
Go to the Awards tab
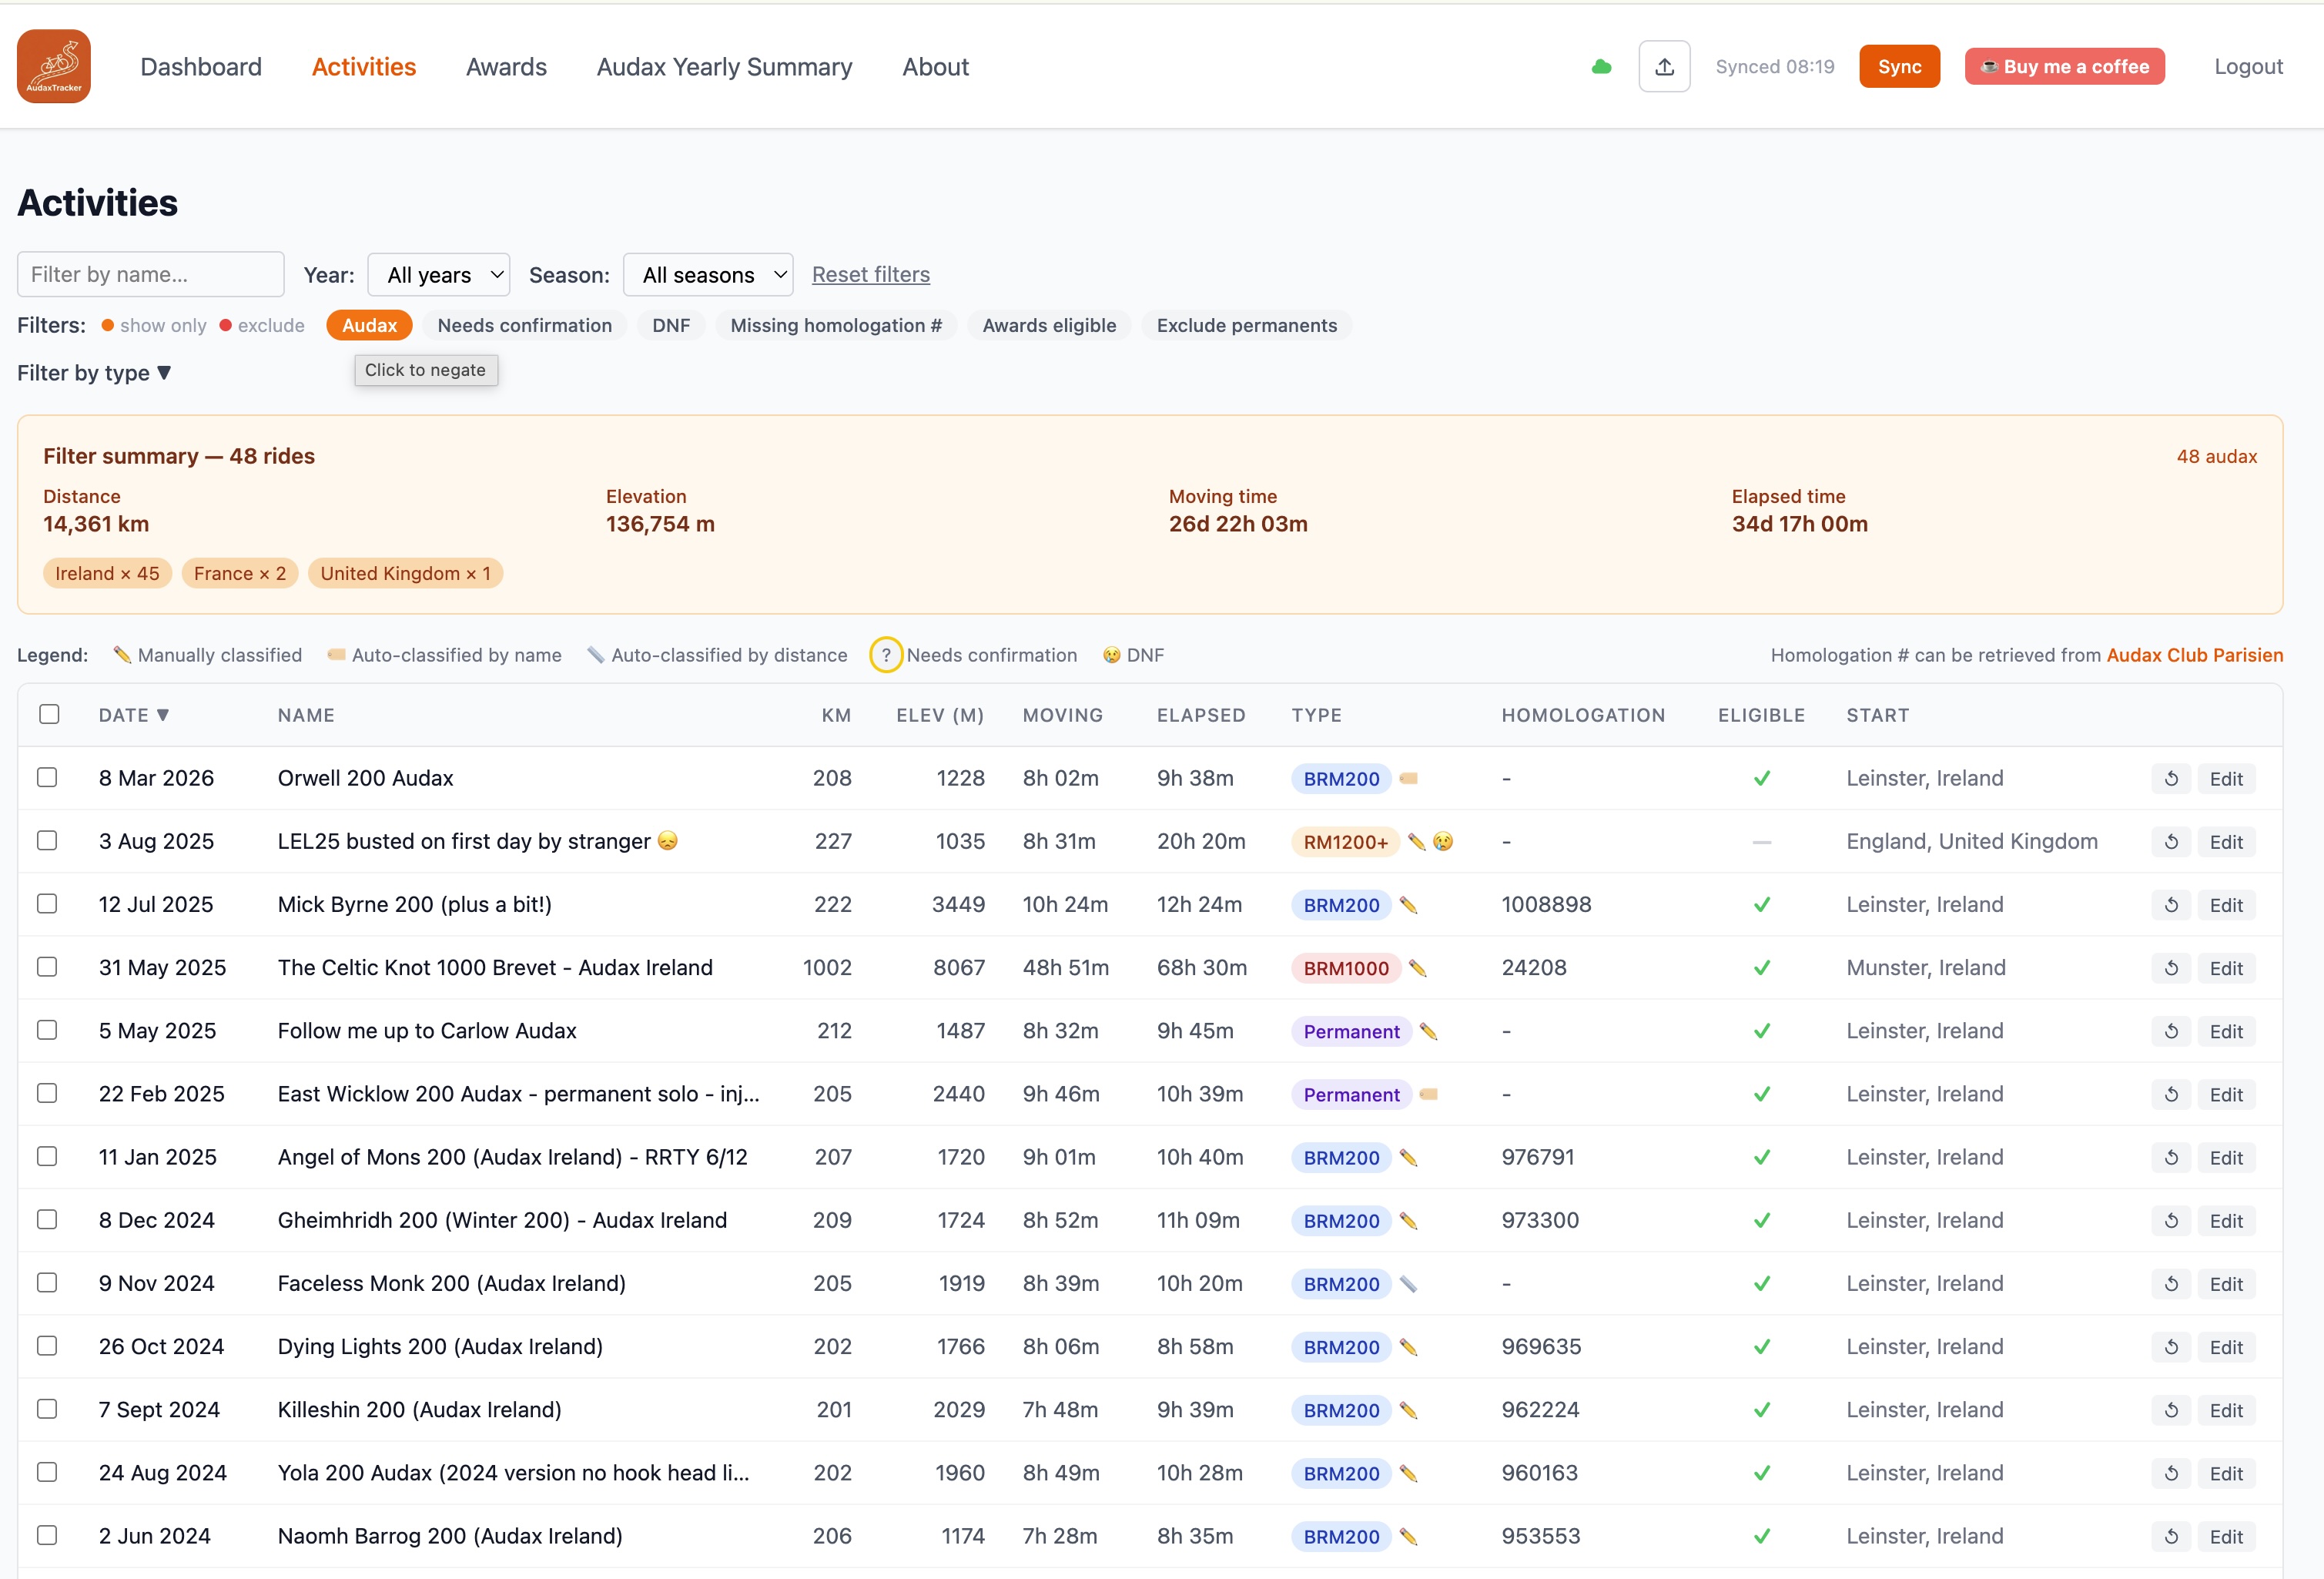506,67
